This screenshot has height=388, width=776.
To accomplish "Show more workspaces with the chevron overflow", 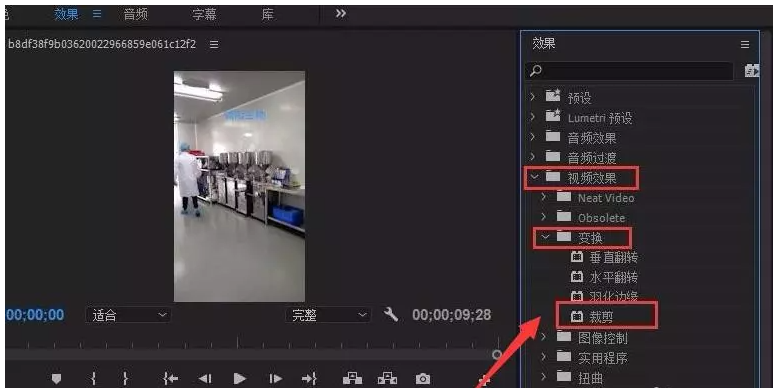I will point(340,14).
